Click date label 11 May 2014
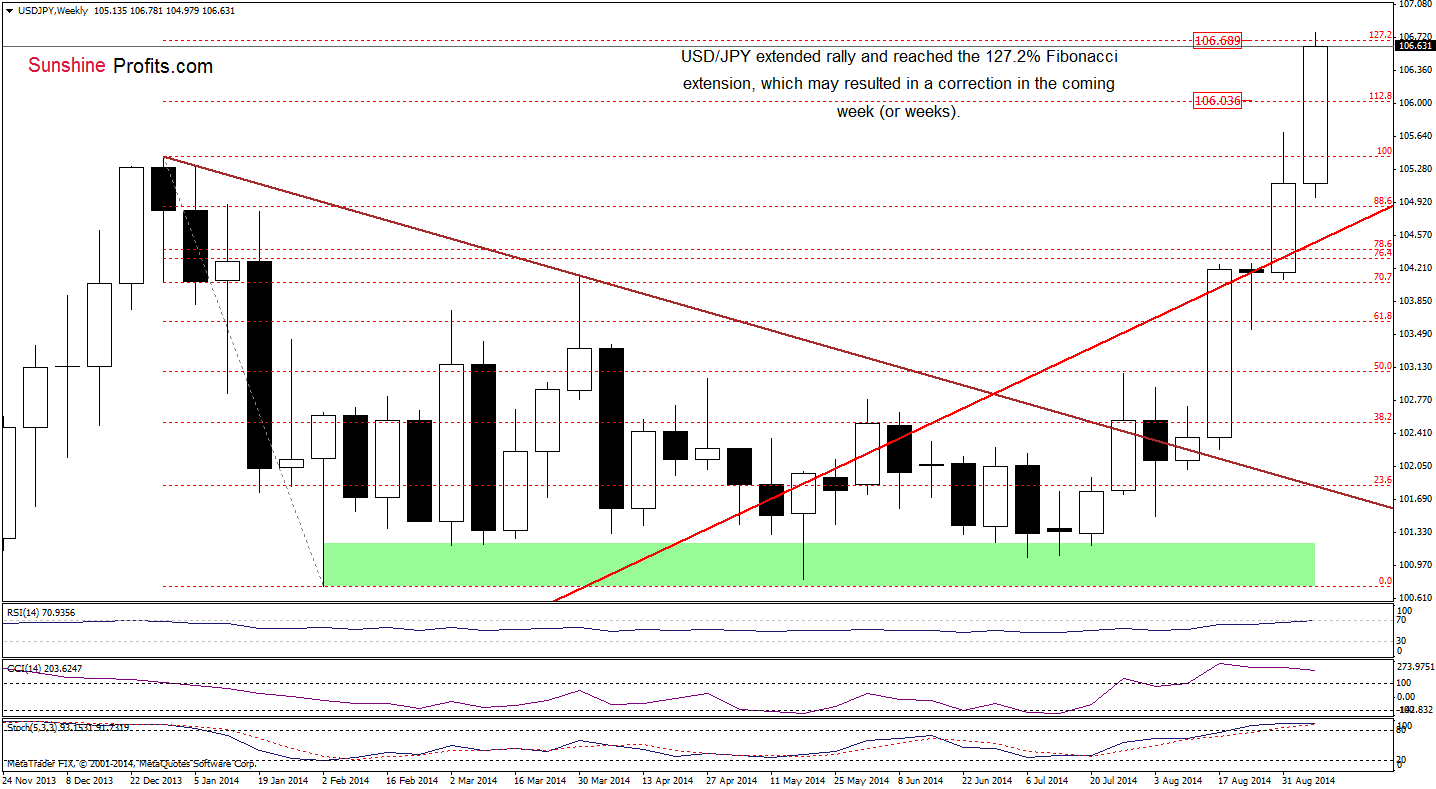The image size is (1436, 789). tap(797, 780)
